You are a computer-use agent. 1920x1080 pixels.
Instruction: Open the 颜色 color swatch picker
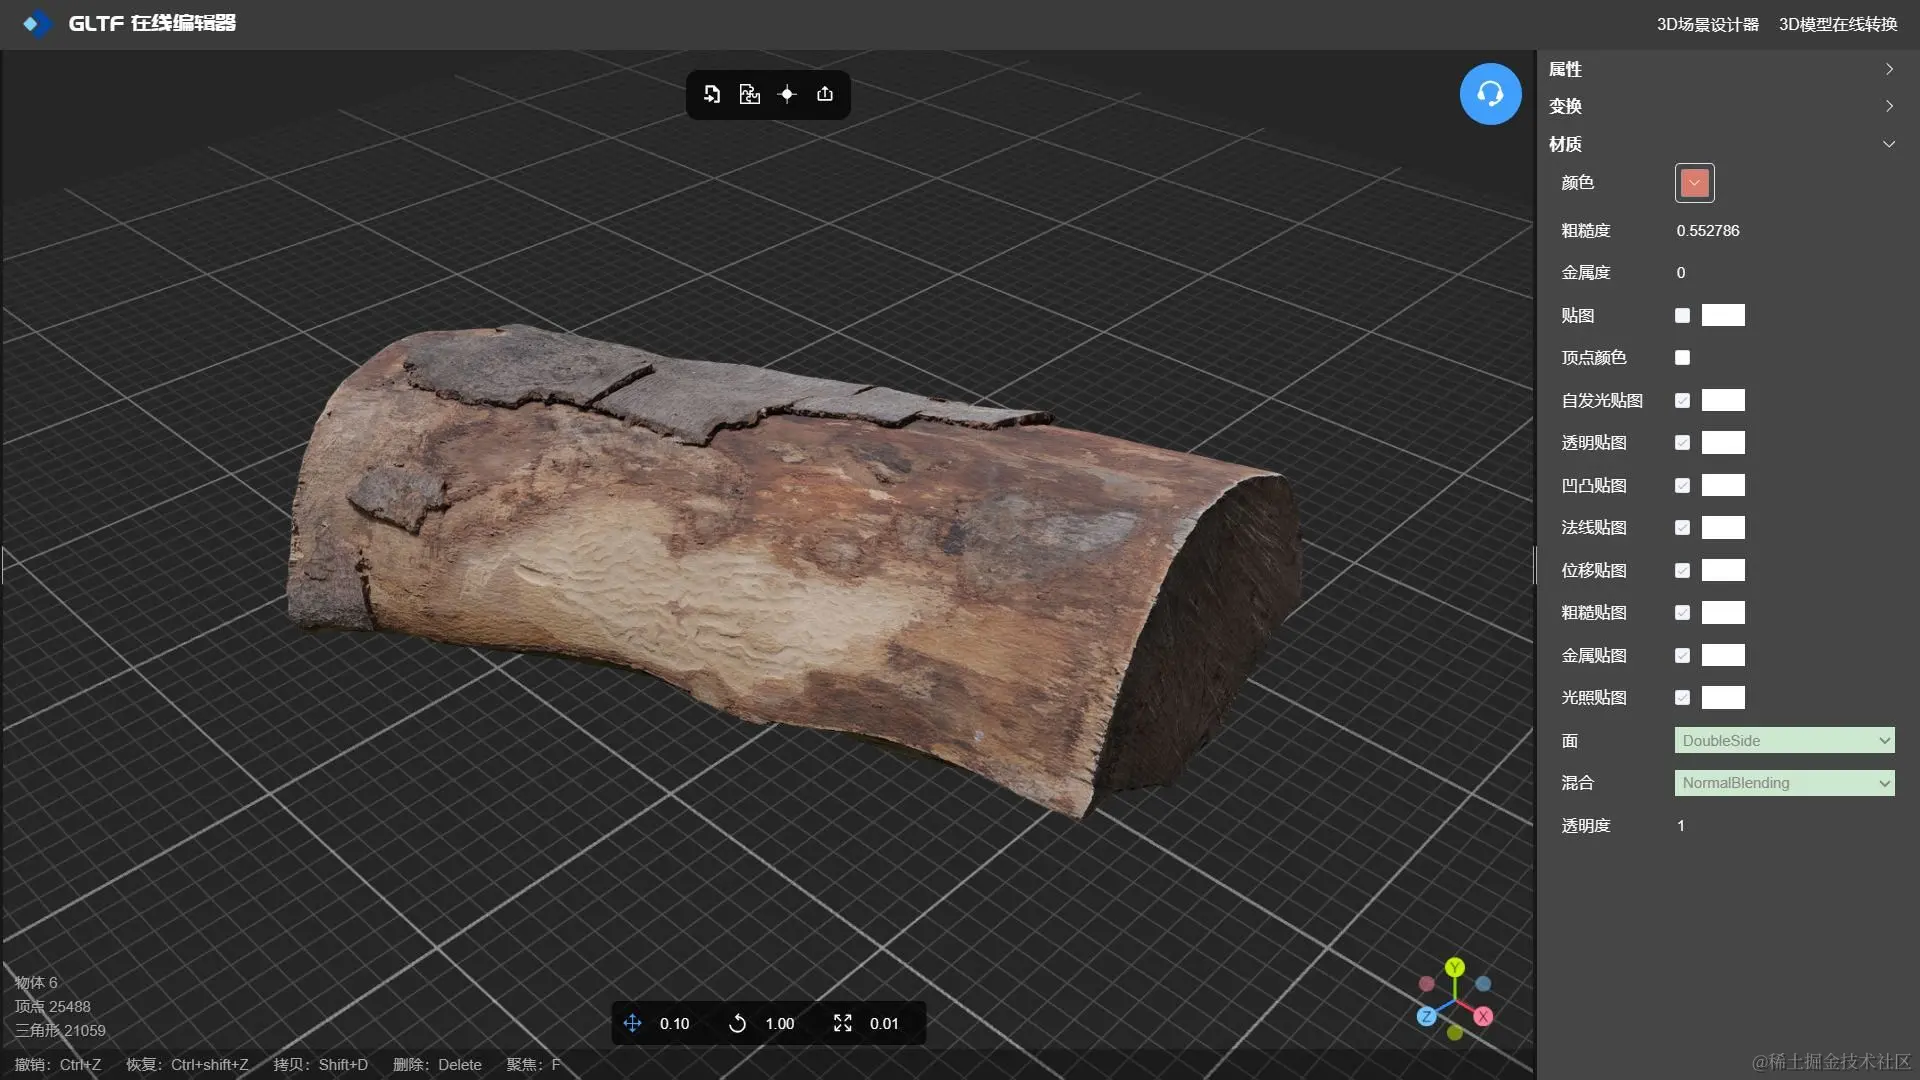[1694, 183]
